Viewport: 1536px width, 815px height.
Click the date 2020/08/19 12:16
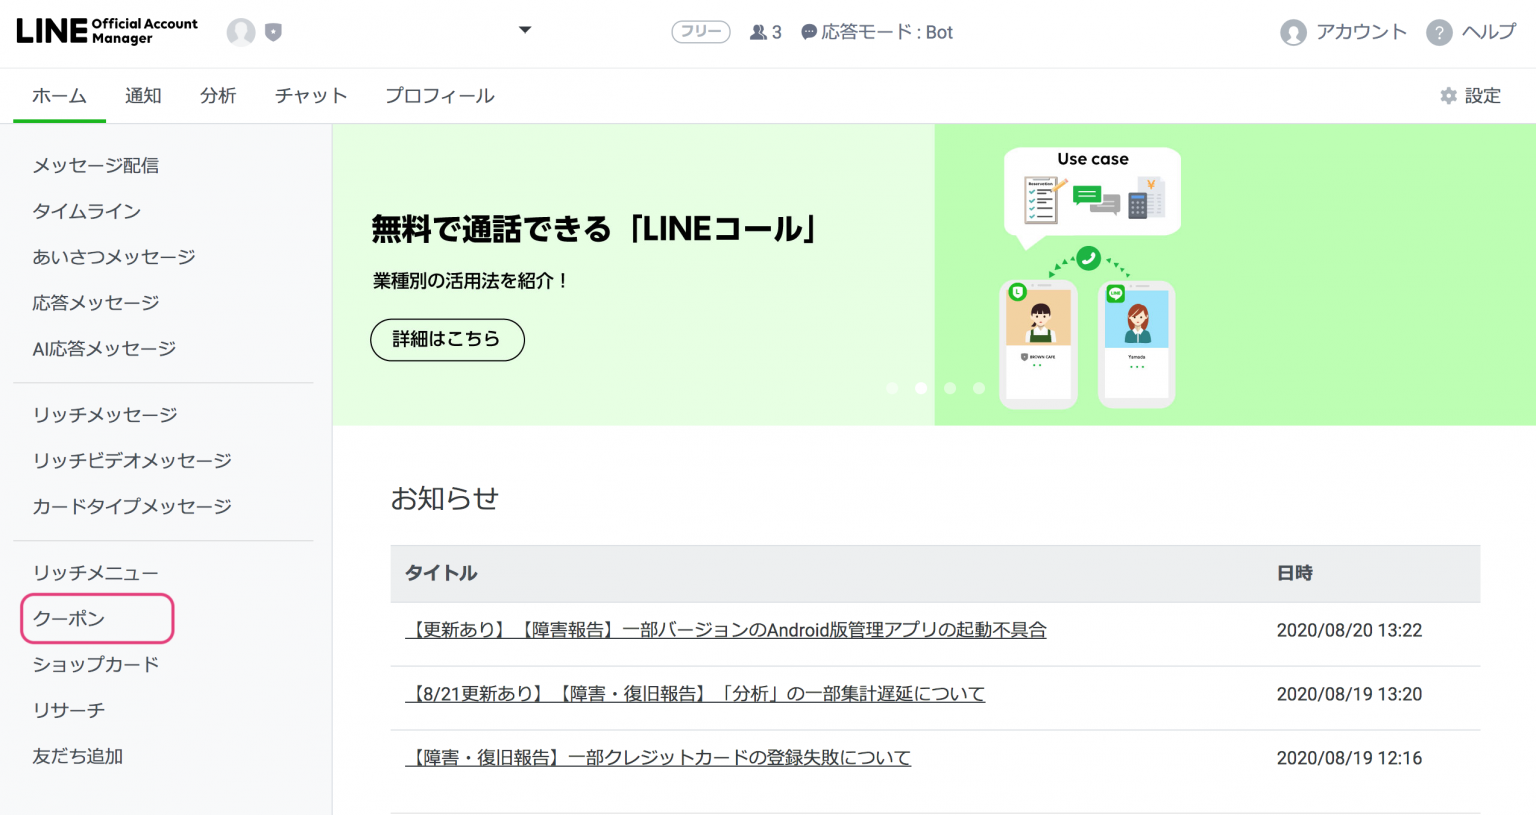click(1349, 759)
